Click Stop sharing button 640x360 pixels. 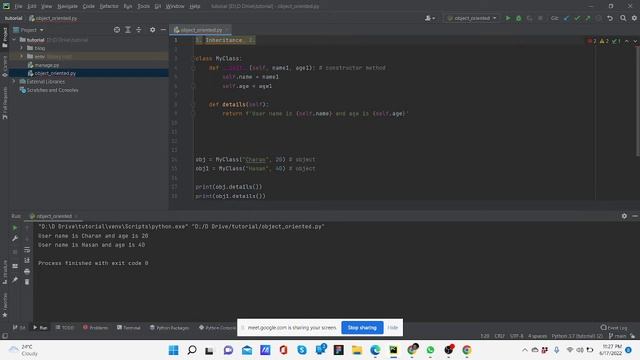362,327
